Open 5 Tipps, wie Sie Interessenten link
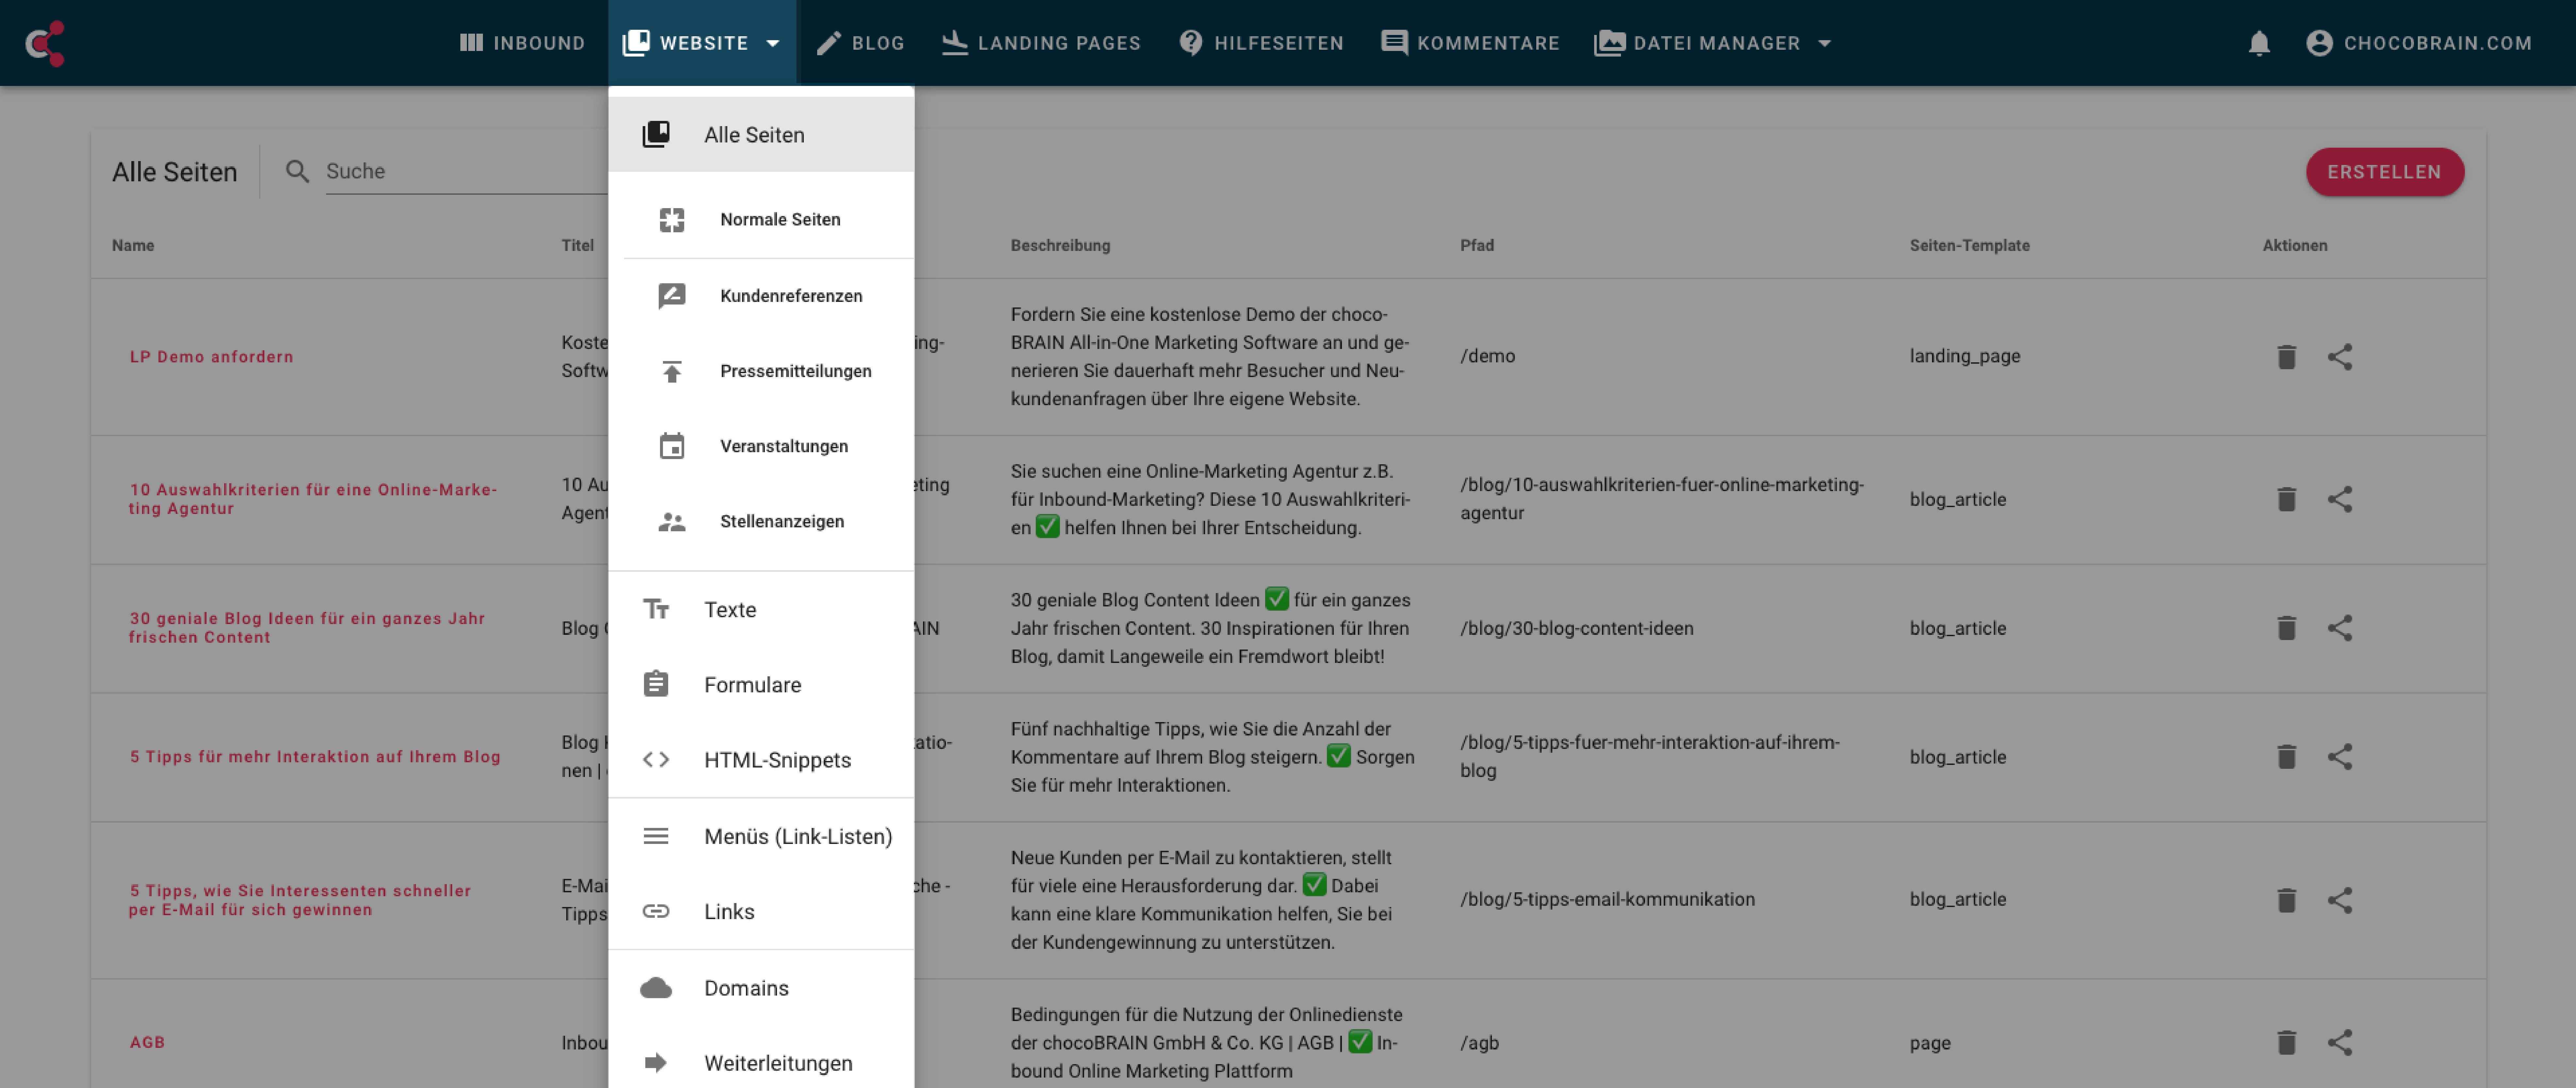The width and height of the screenshot is (2576, 1088). (x=300, y=900)
